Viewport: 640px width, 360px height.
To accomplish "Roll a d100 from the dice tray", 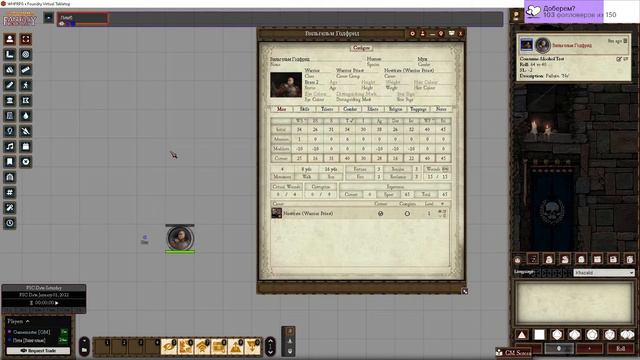I will (627, 335).
